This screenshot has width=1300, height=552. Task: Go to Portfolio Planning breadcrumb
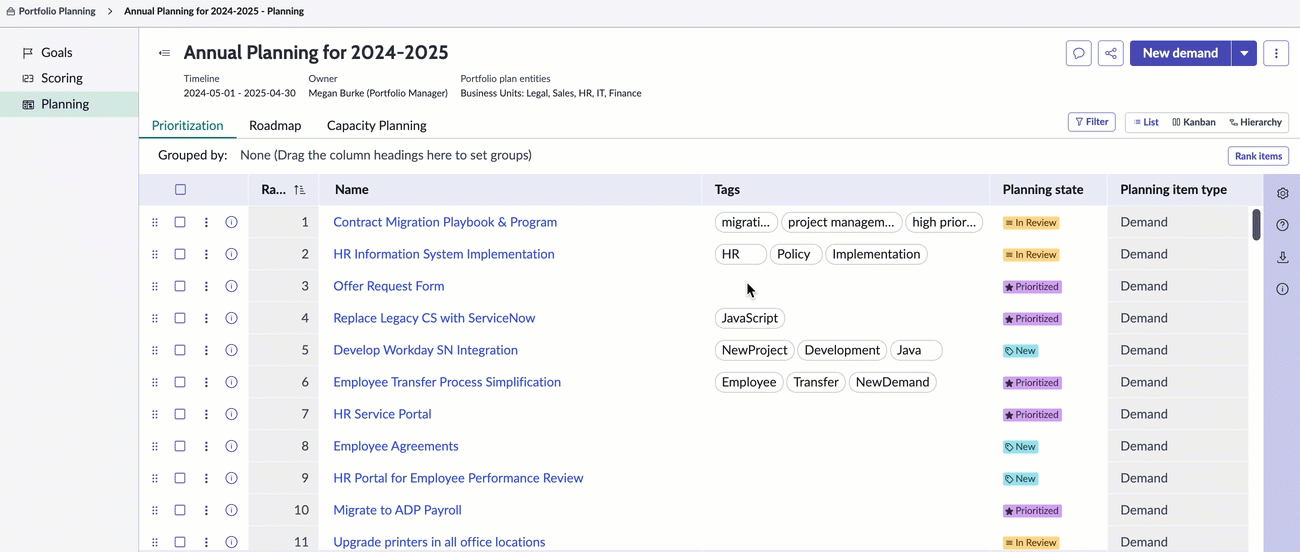click(x=57, y=12)
